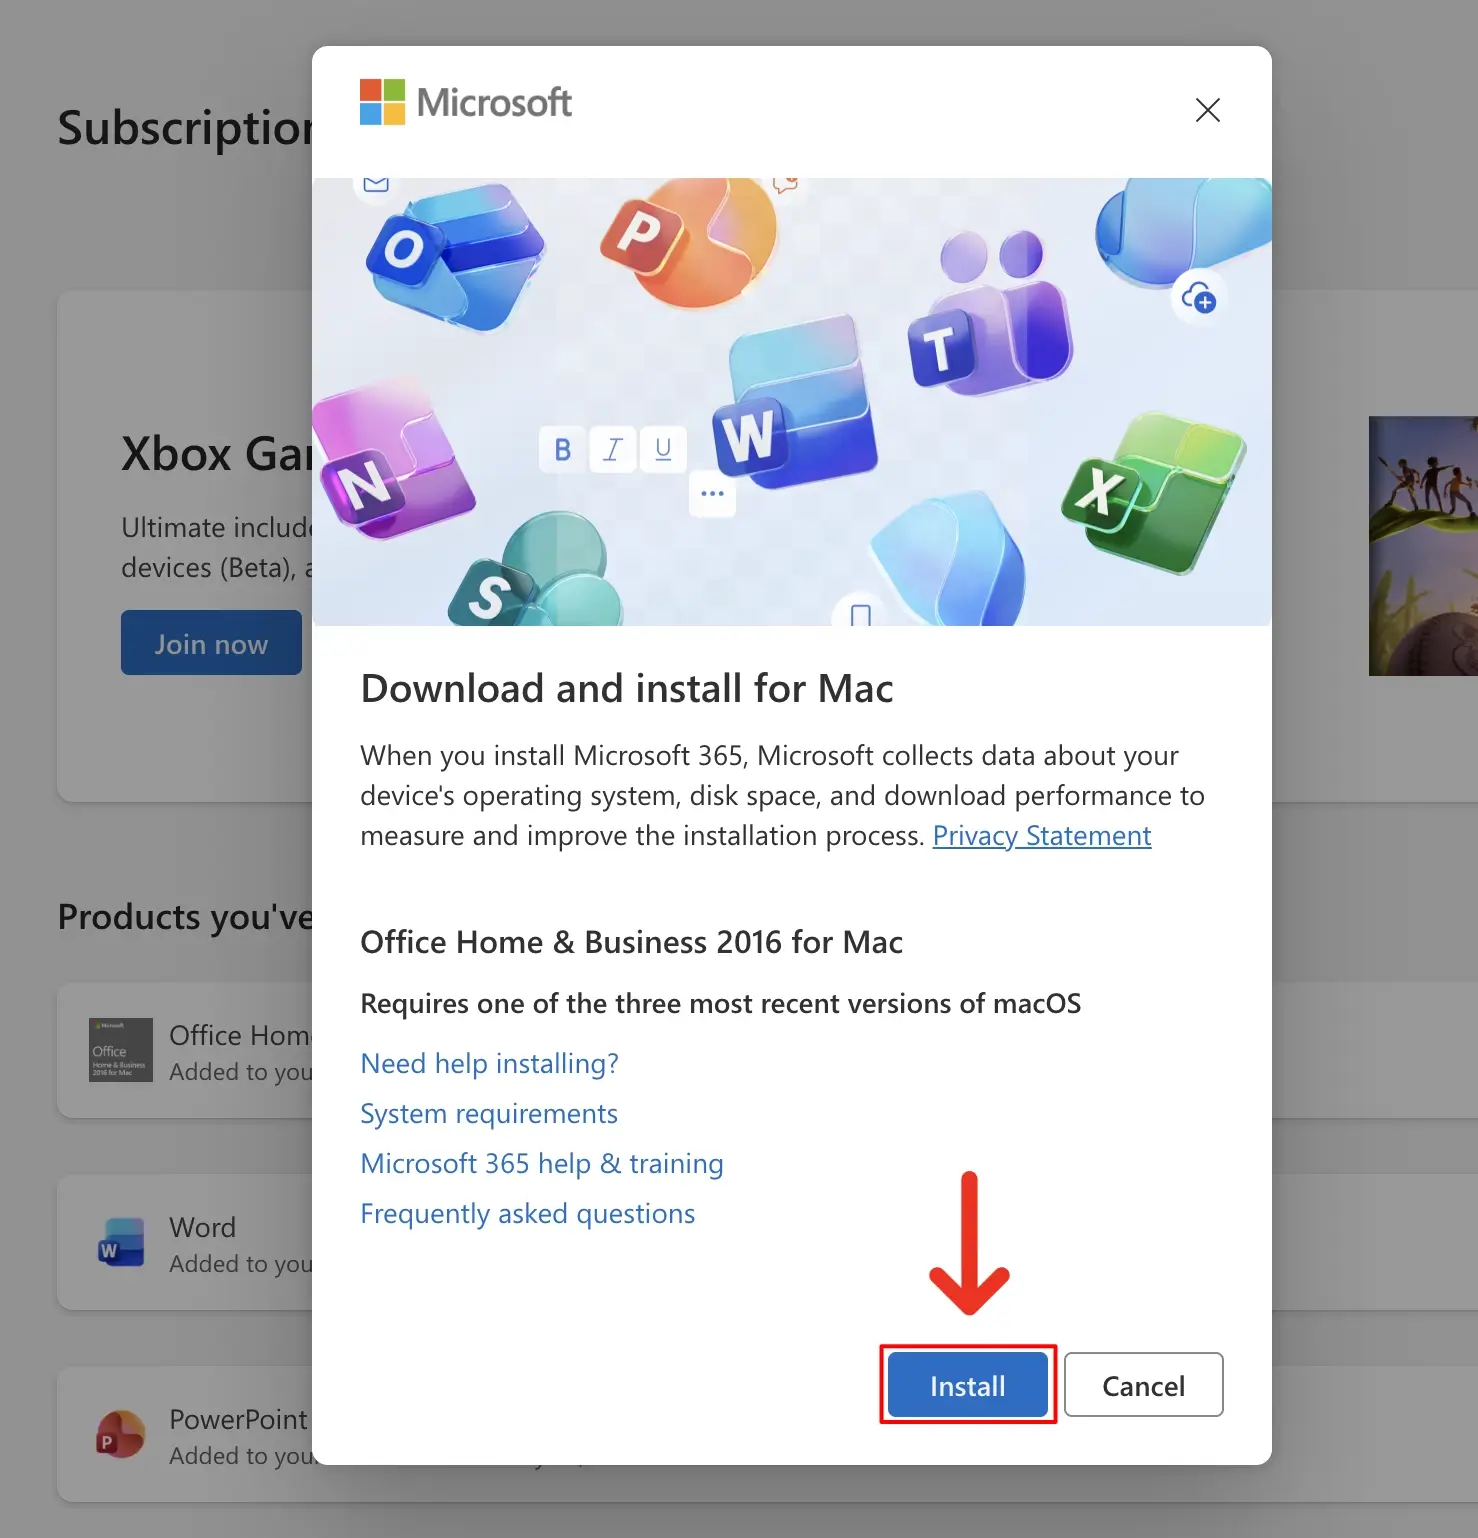Open the Need help installing link
This screenshot has width=1478, height=1538.
click(489, 1063)
